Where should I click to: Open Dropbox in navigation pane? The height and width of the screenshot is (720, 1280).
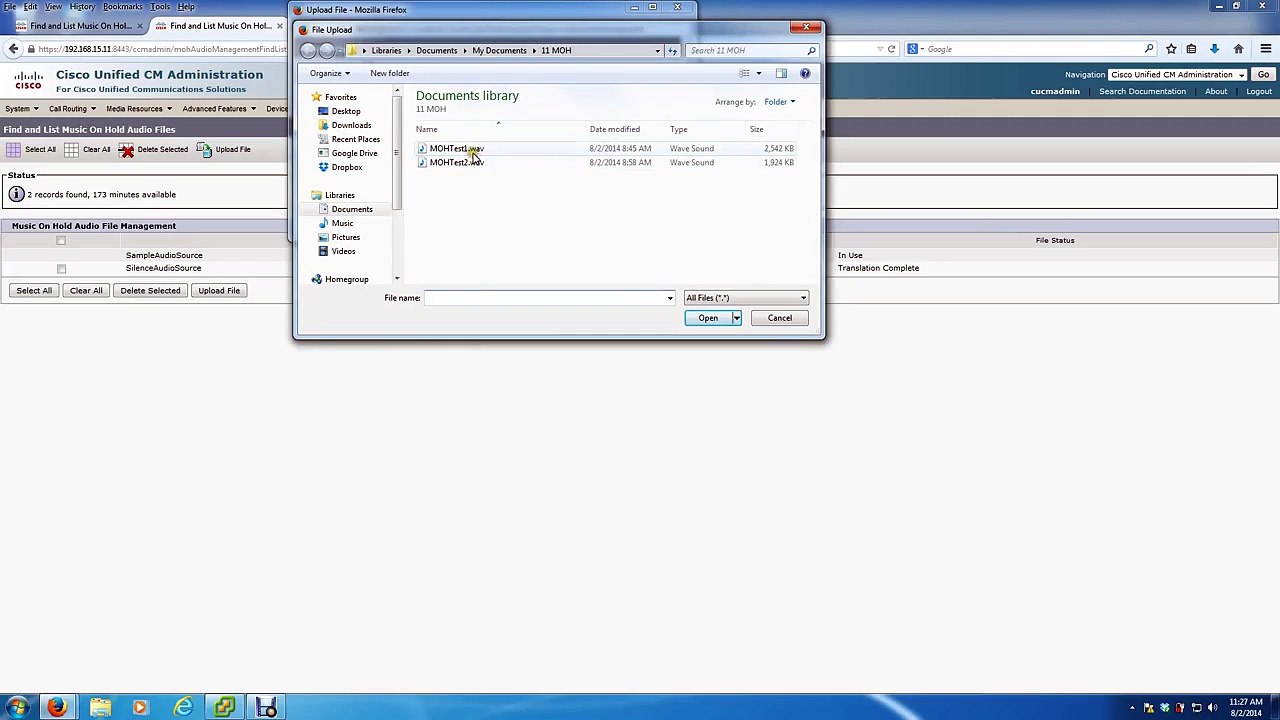346,167
